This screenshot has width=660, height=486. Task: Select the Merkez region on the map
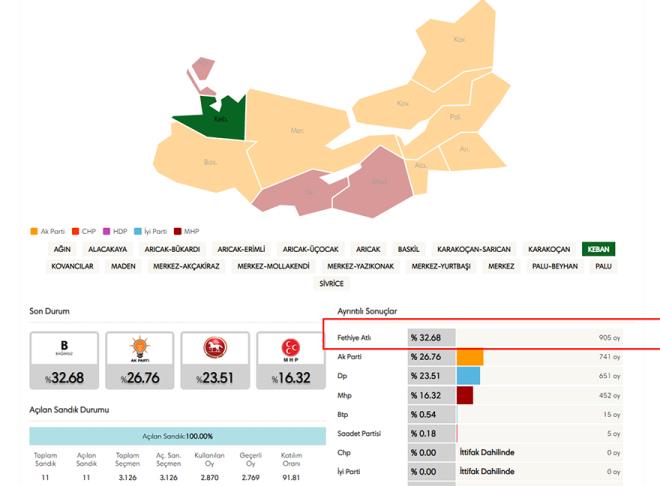pyautogui.click(x=297, y=130)
